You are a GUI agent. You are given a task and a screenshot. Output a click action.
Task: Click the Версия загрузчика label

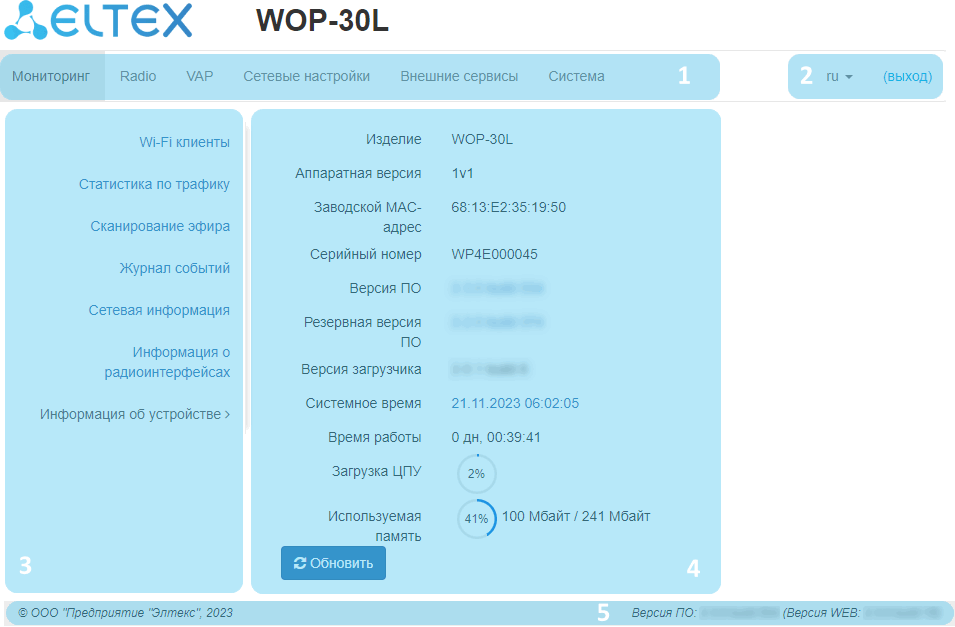[361, 369]
